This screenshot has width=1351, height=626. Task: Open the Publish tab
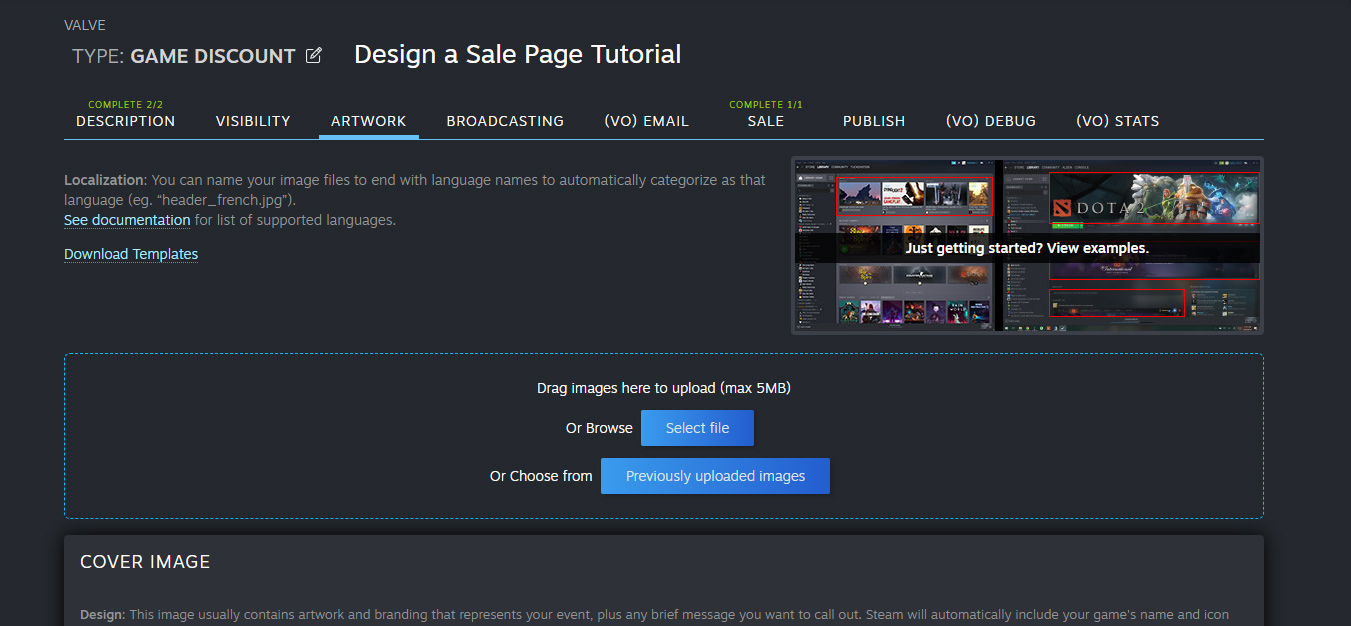[874, 120]
